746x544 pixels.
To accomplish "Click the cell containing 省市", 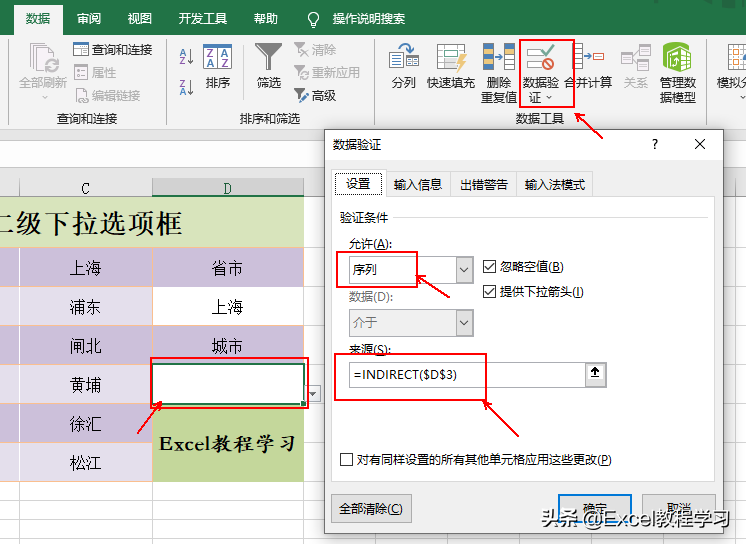I will (227, 267).
